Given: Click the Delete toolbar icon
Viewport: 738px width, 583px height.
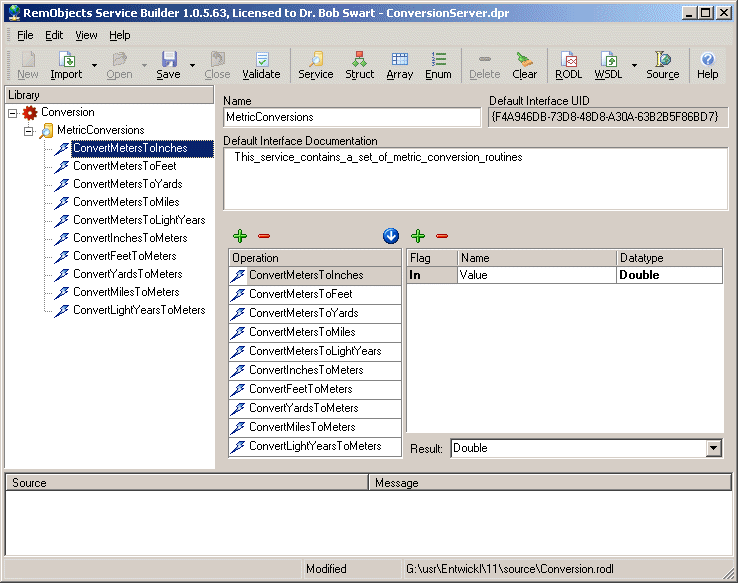Looking at the screenshot, I should pos(484,65).
